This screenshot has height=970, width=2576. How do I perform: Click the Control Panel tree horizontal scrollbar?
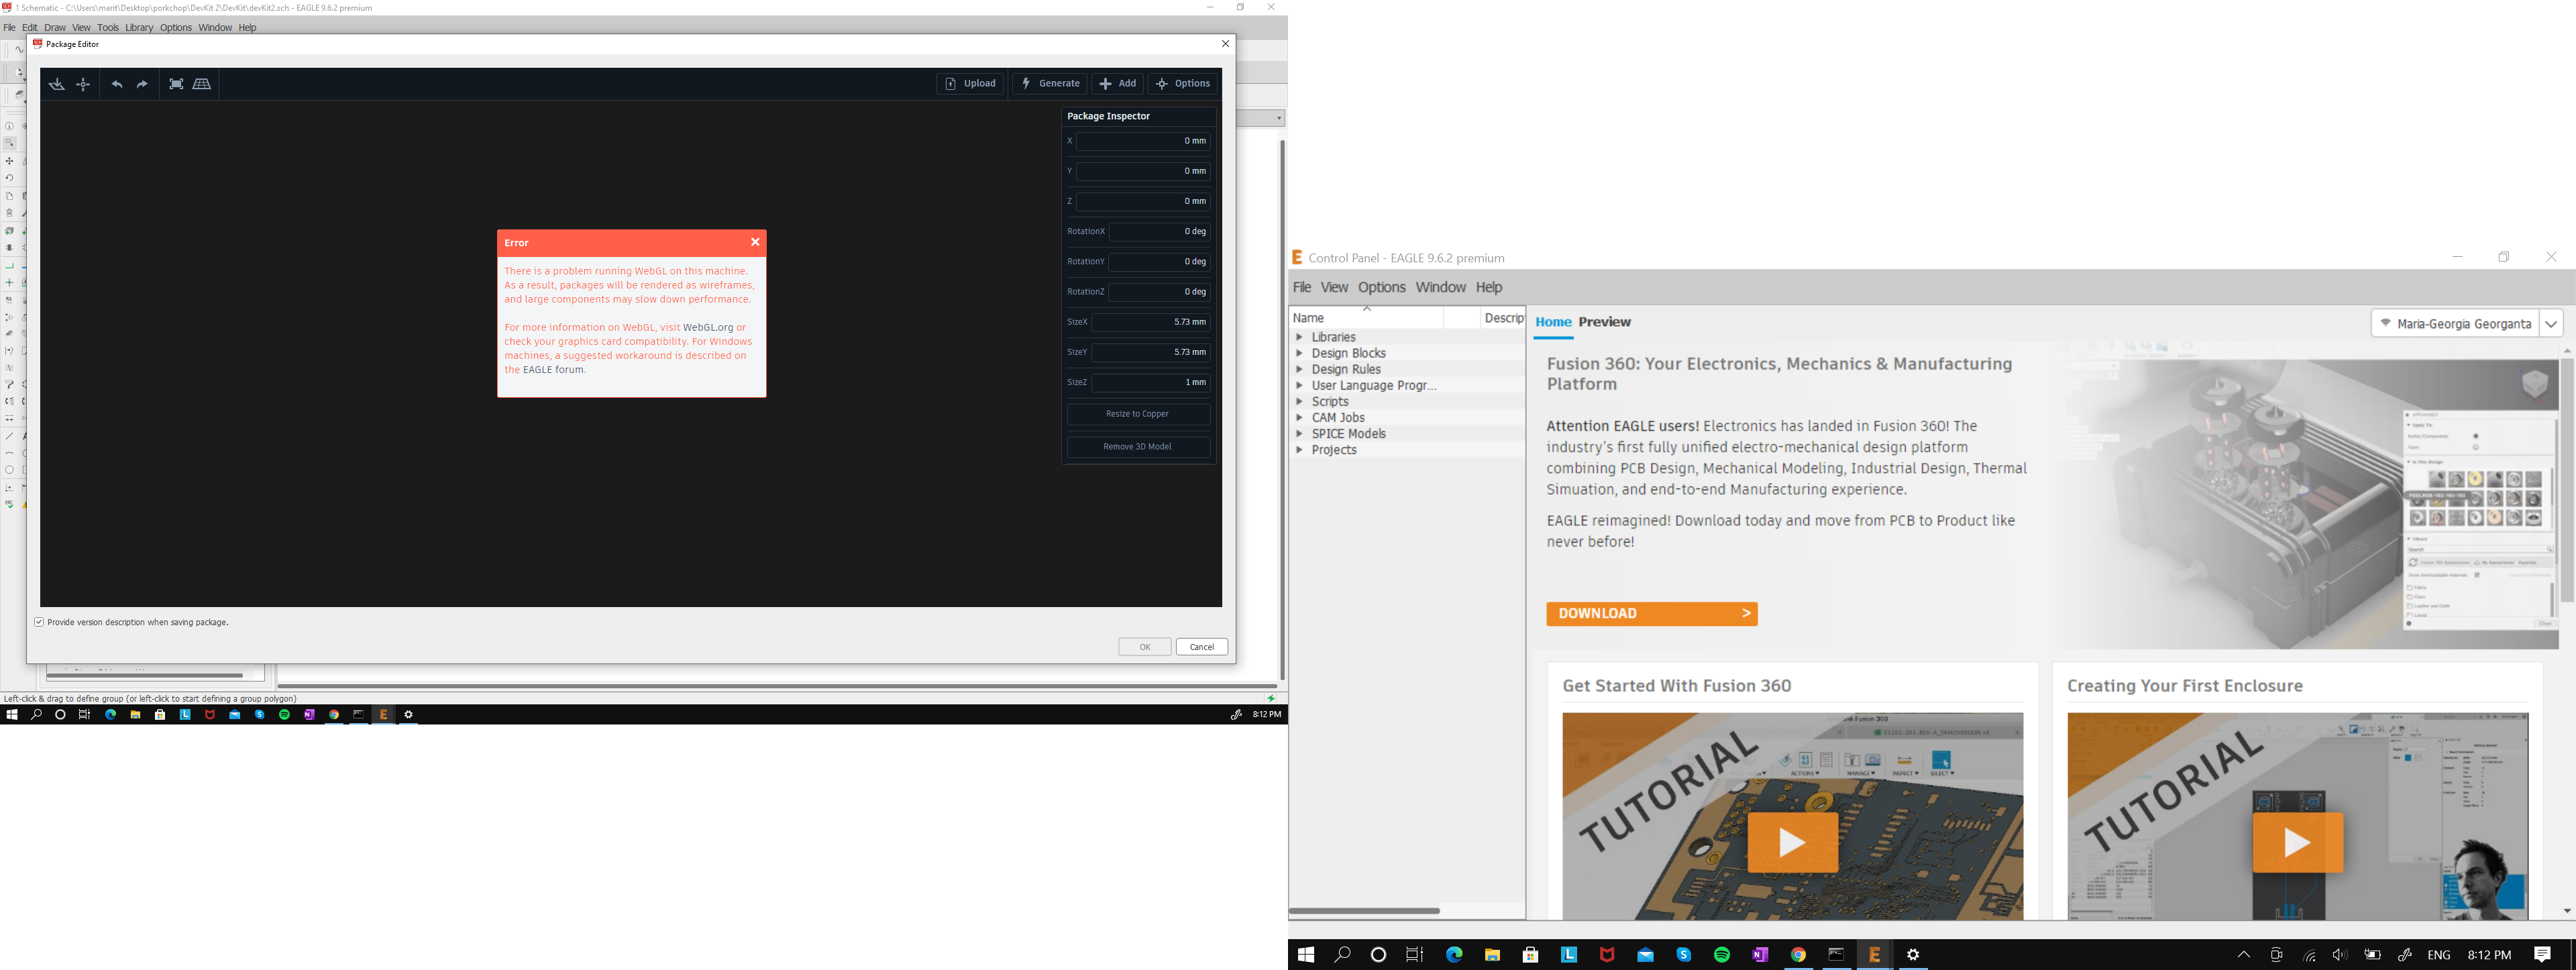(1364, 911)
